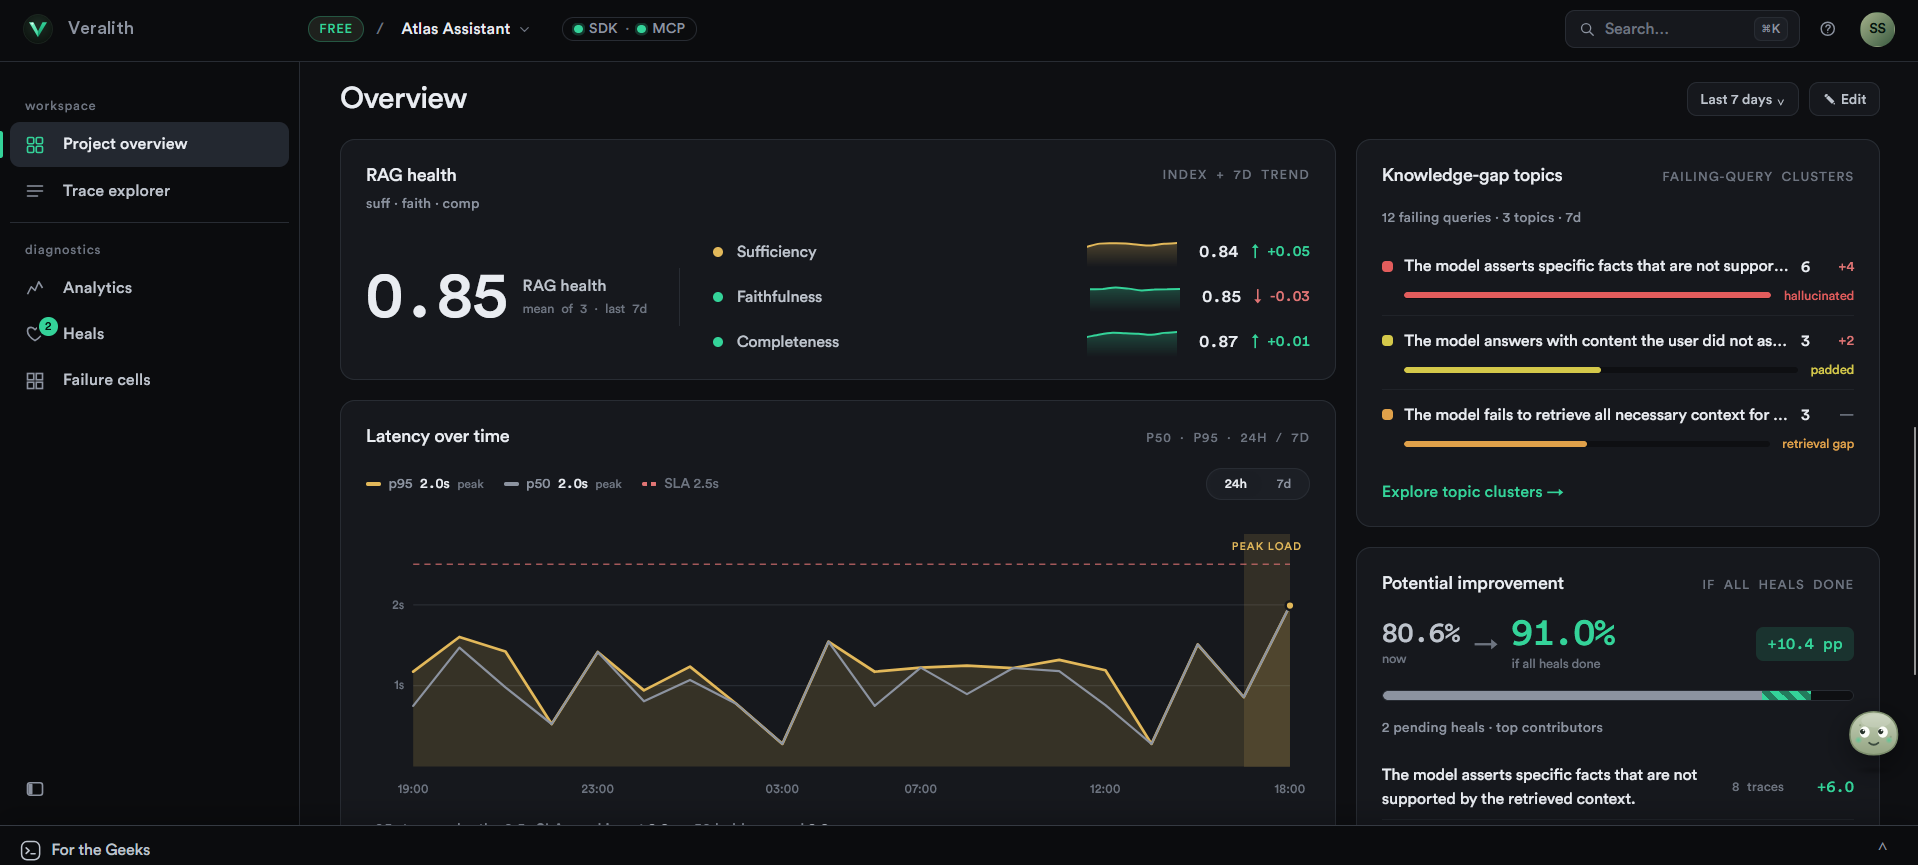1918x865 pixels.
Task: Click the Potential improvement progress bar
Action: 1617,695
